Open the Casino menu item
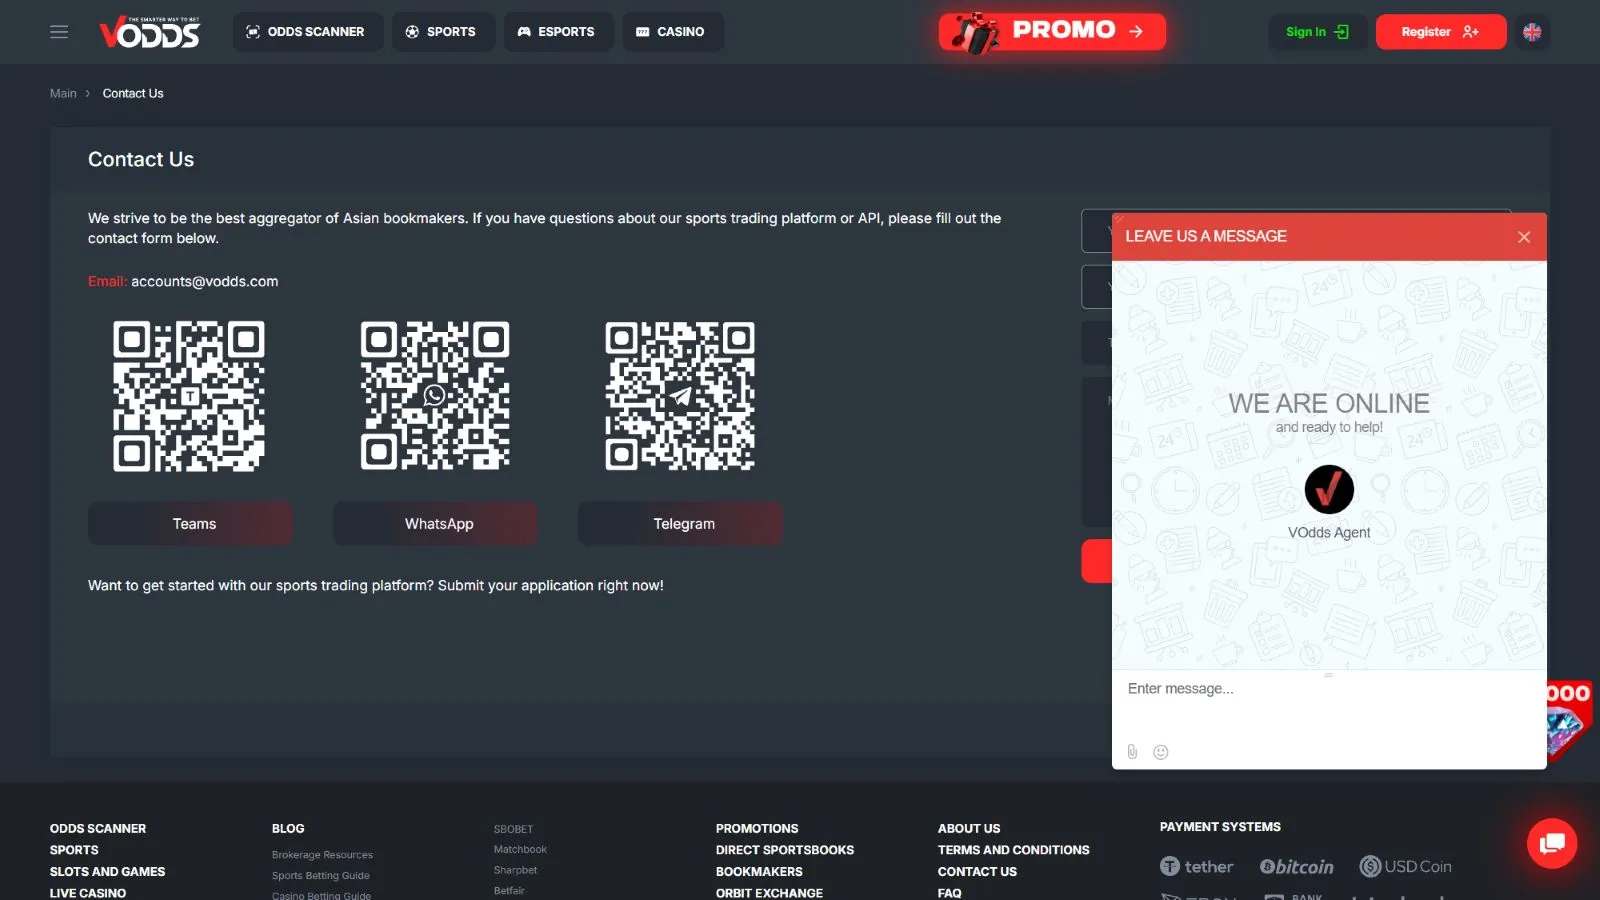The width and height of the screenshot is (1600, 900). click(x=673, y=32)
